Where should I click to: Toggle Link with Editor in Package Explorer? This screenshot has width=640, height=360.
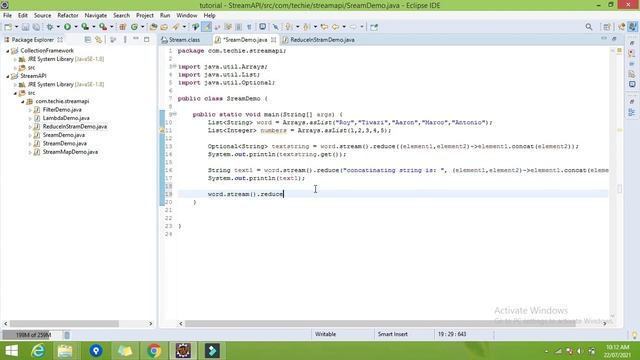98,40
